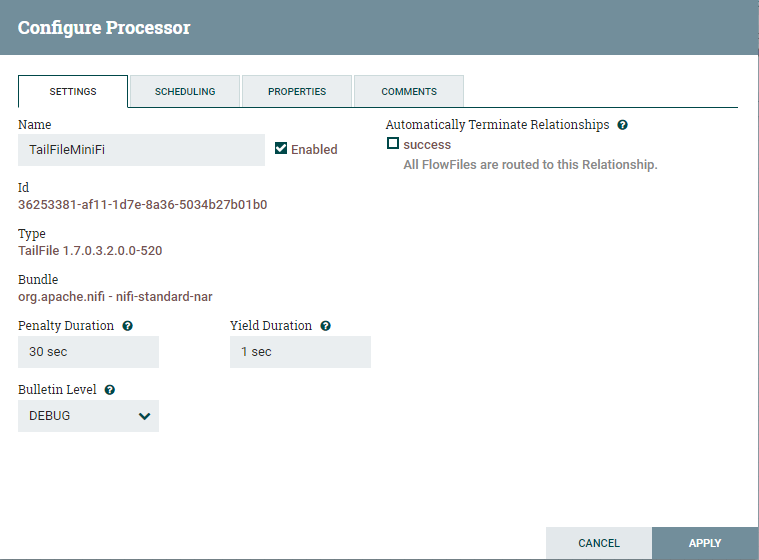Open the Bulletin Level DEBUG dropdown
The image size is (759, 560).
88,416
